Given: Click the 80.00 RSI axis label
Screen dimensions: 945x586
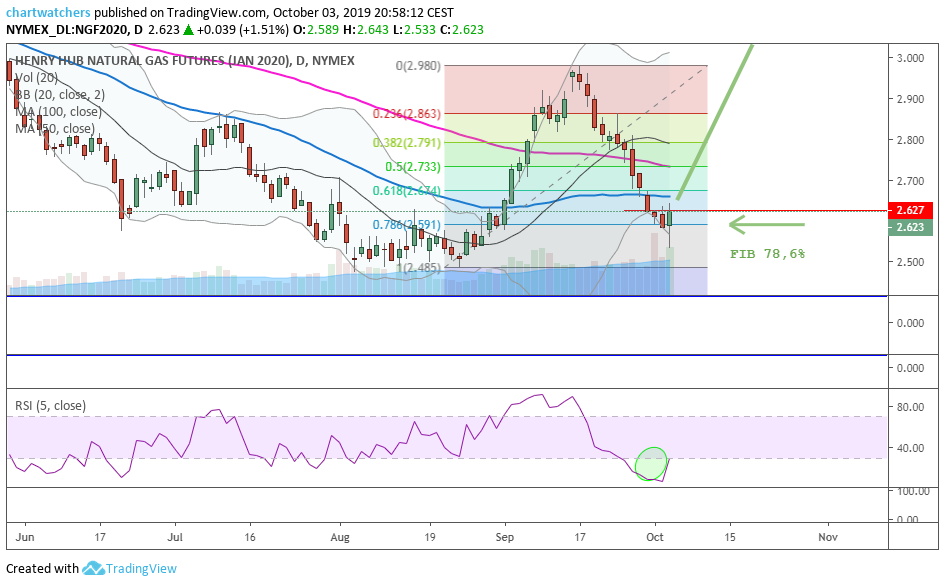Looking at the screenshot, I should [910, 407].
